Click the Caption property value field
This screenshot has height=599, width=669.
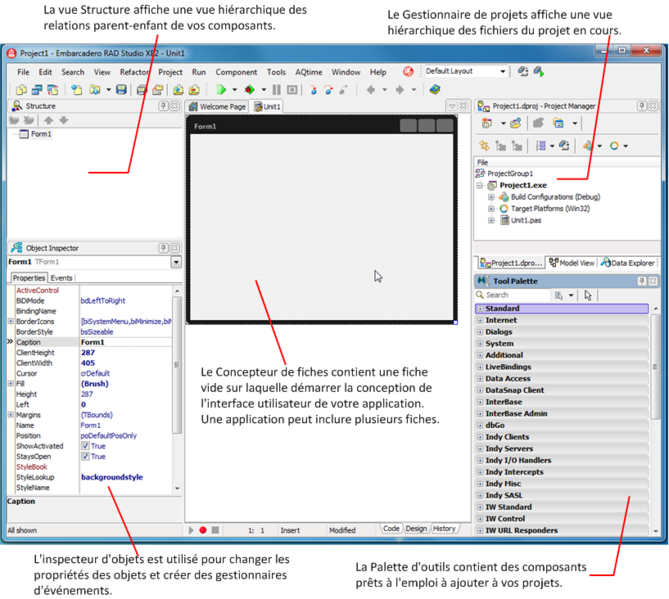click(x=125, y=342)
